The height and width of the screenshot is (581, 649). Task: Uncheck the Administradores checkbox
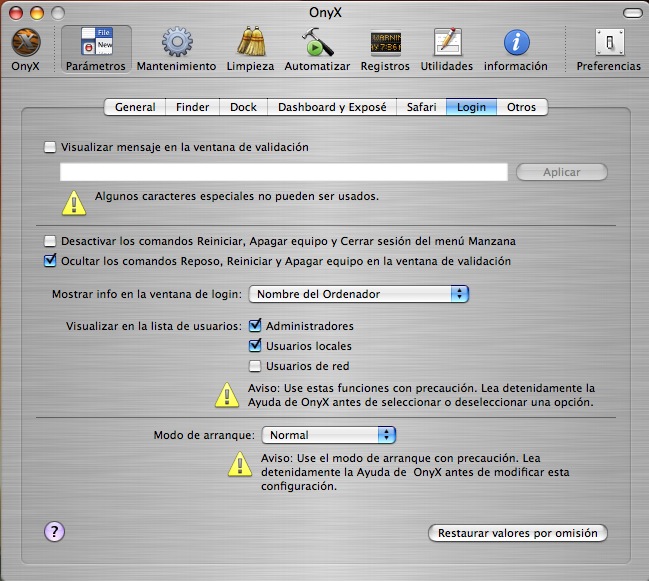click(255, 326)
